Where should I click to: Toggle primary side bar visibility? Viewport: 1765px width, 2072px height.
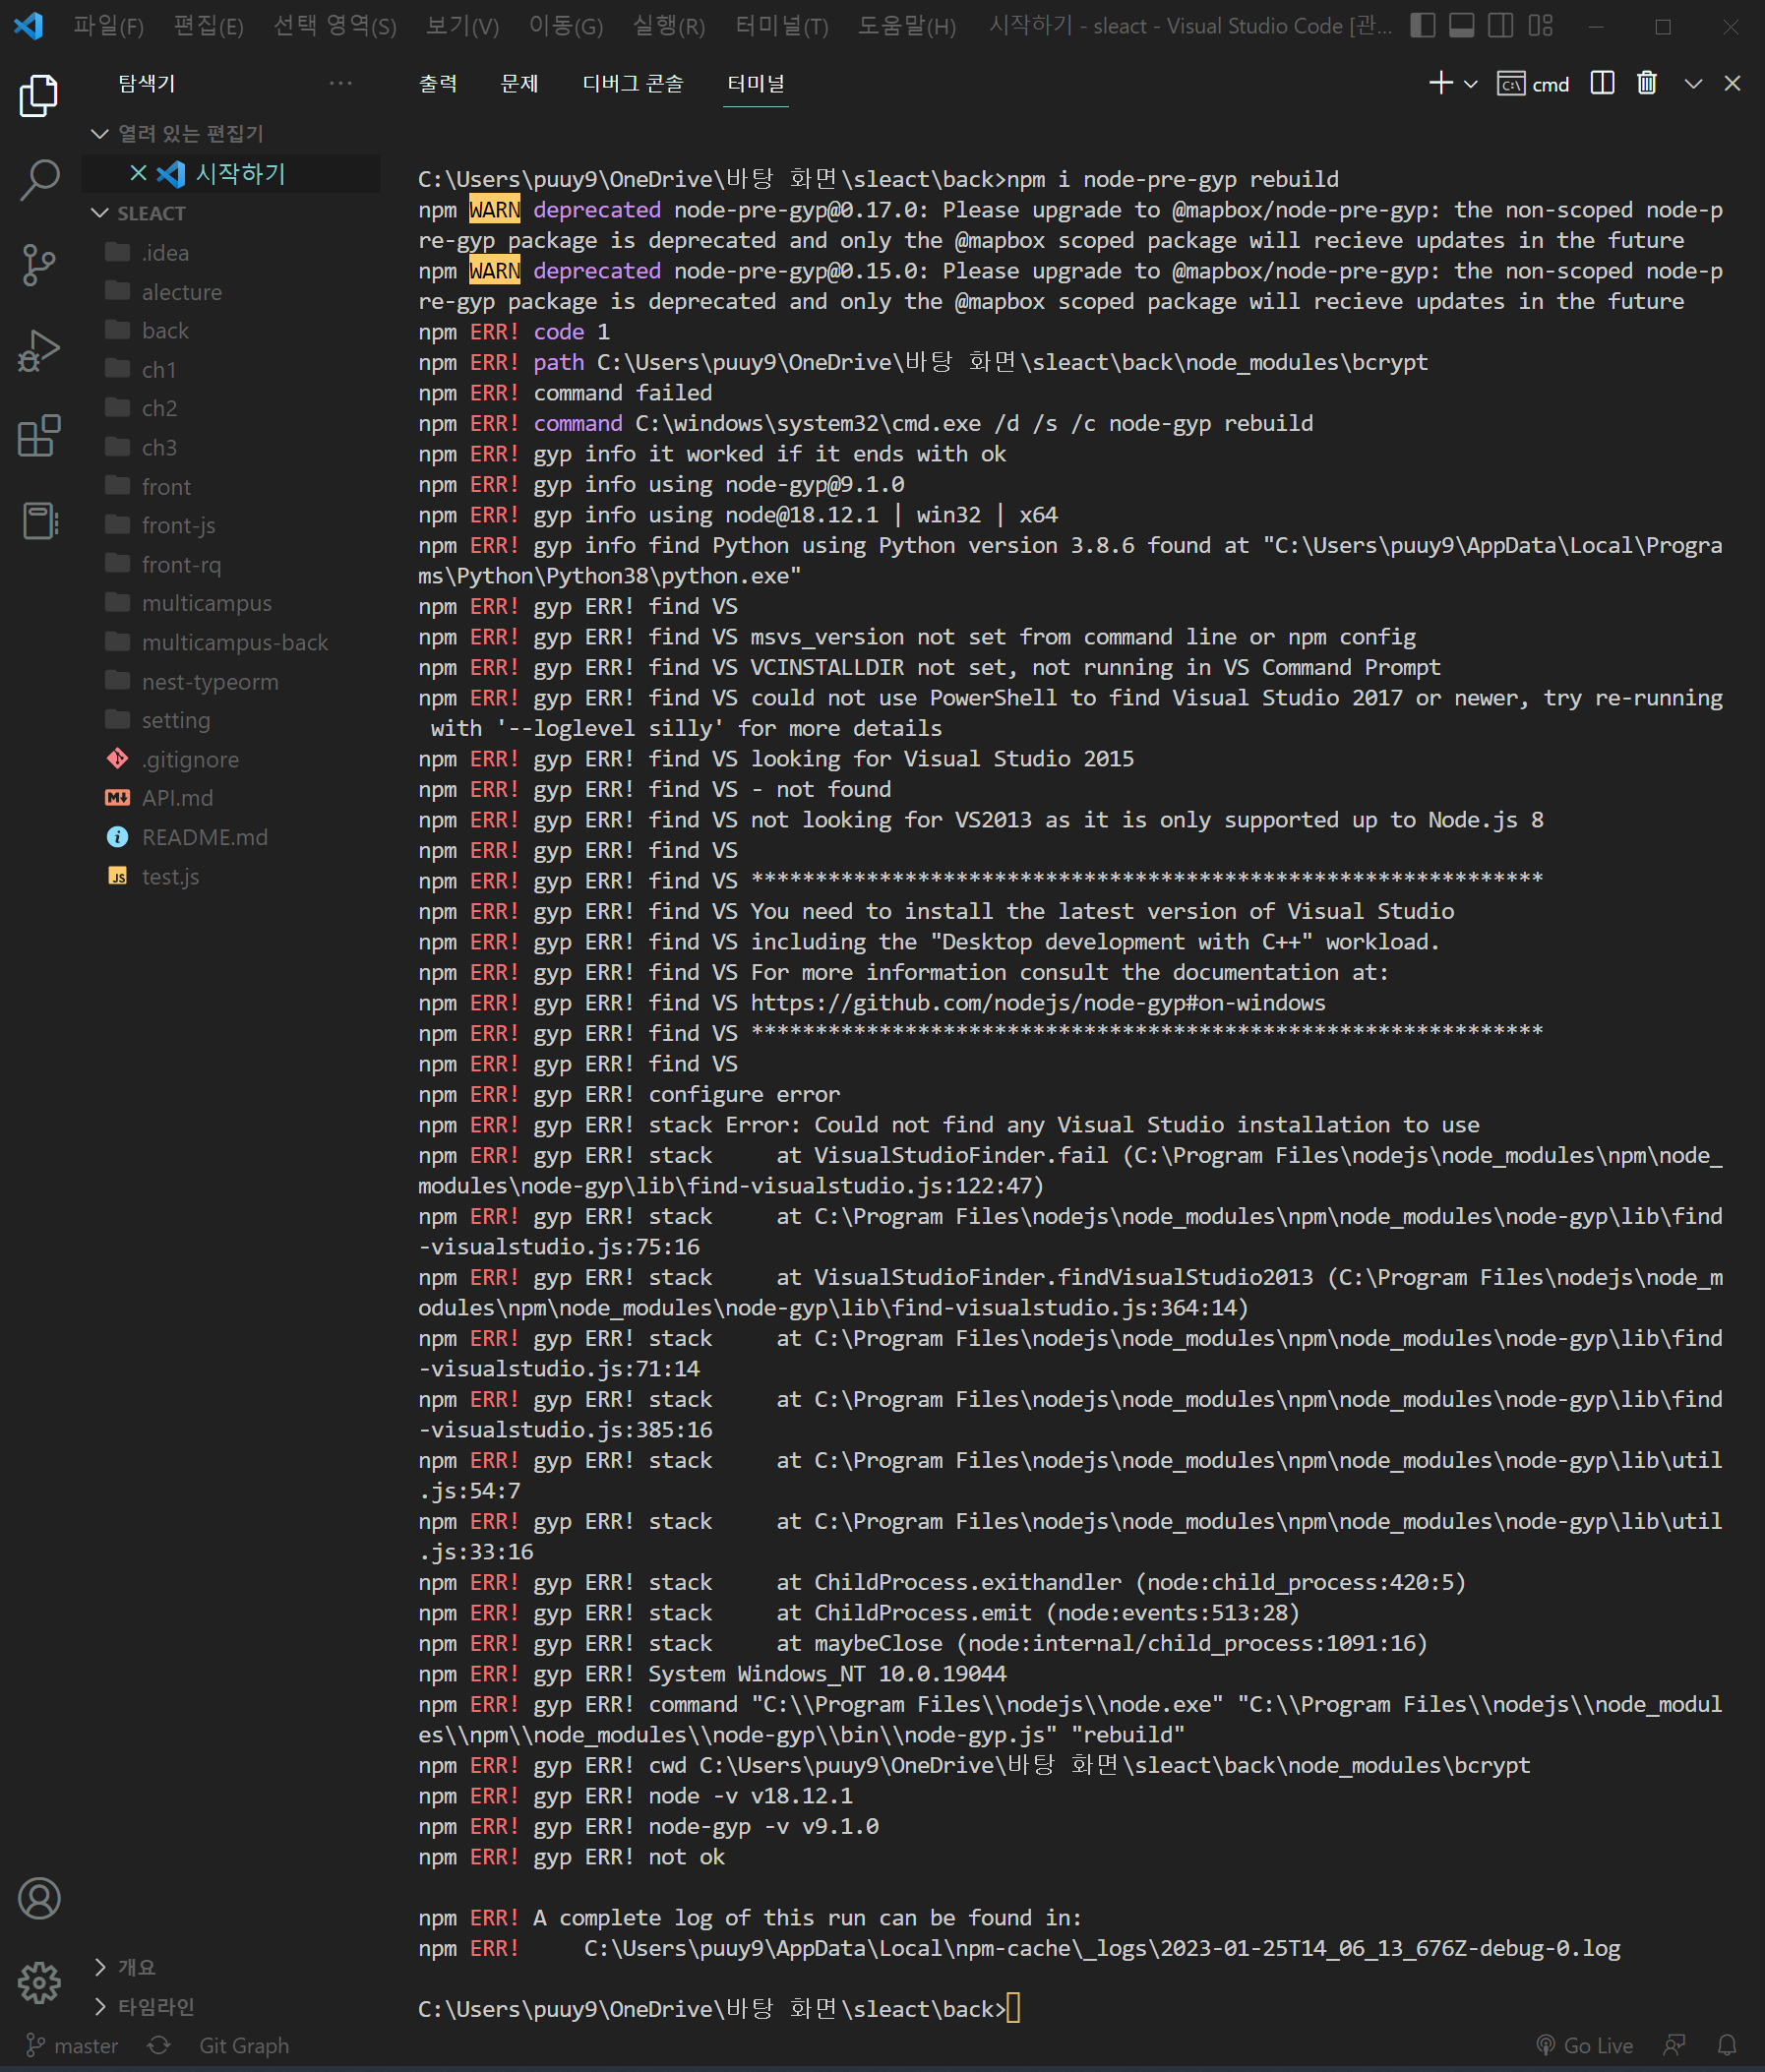click(1422, 26)
